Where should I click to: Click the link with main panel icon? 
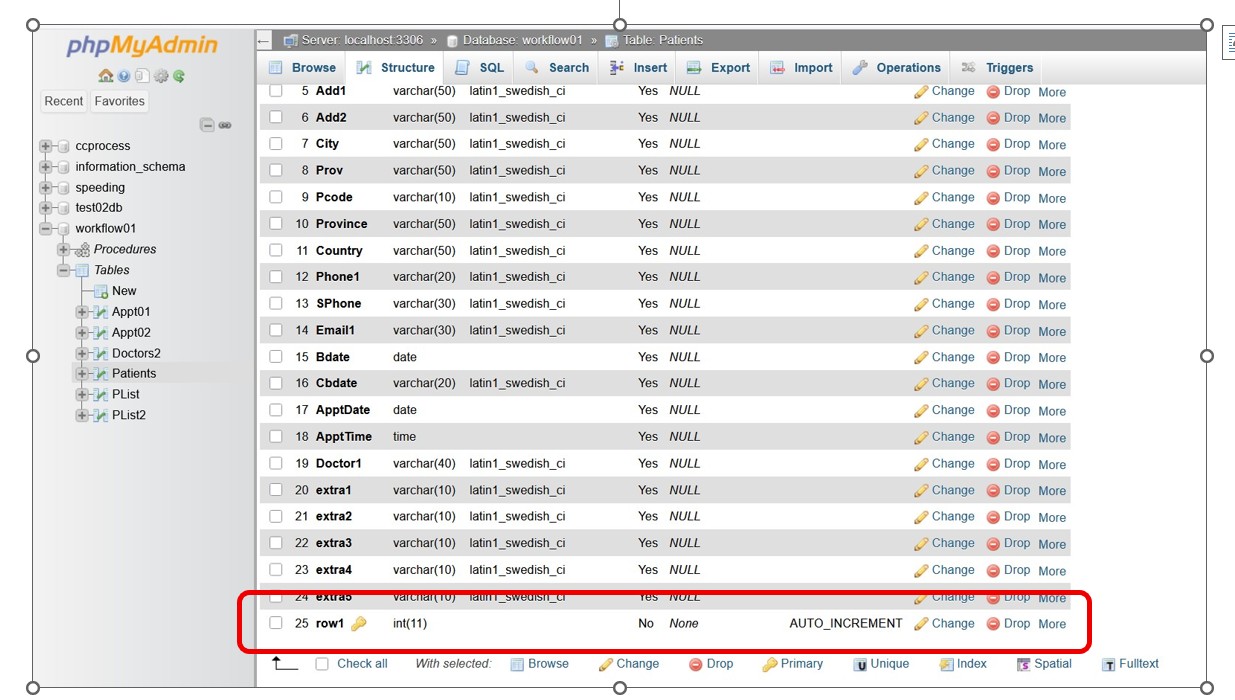[225, 125]
